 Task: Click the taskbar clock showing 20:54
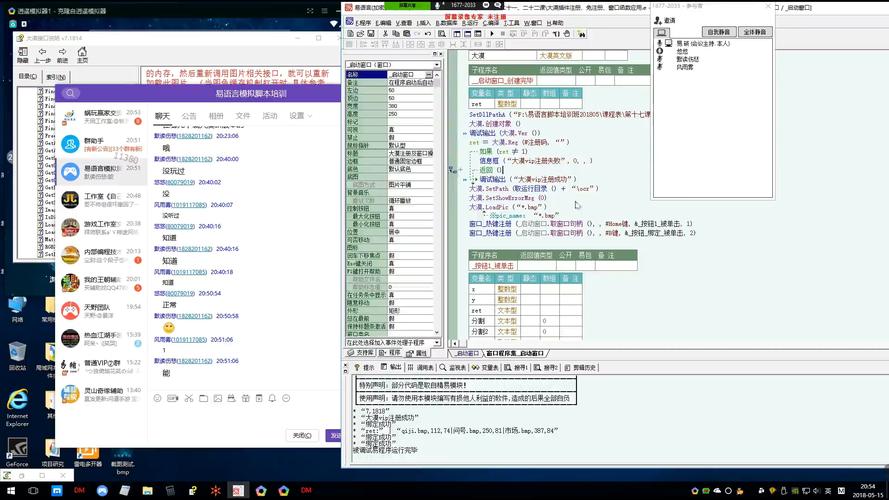click(867, 490)
